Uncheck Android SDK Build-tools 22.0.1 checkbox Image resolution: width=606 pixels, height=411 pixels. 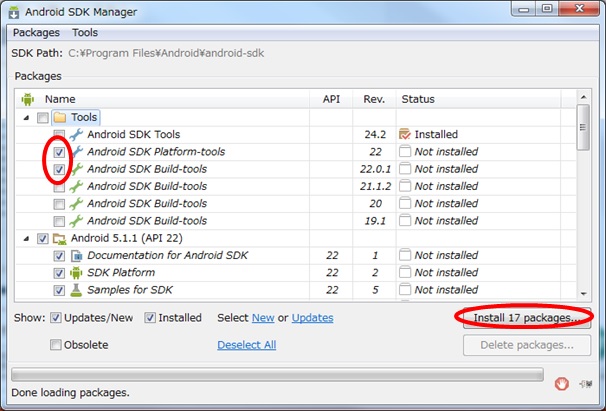59,169
